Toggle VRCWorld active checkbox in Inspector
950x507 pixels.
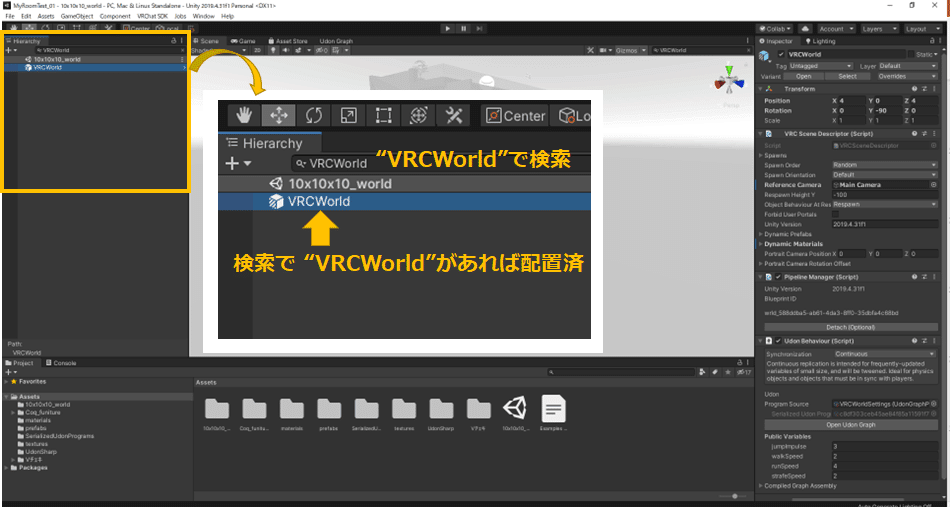click(x=781, y=55)
